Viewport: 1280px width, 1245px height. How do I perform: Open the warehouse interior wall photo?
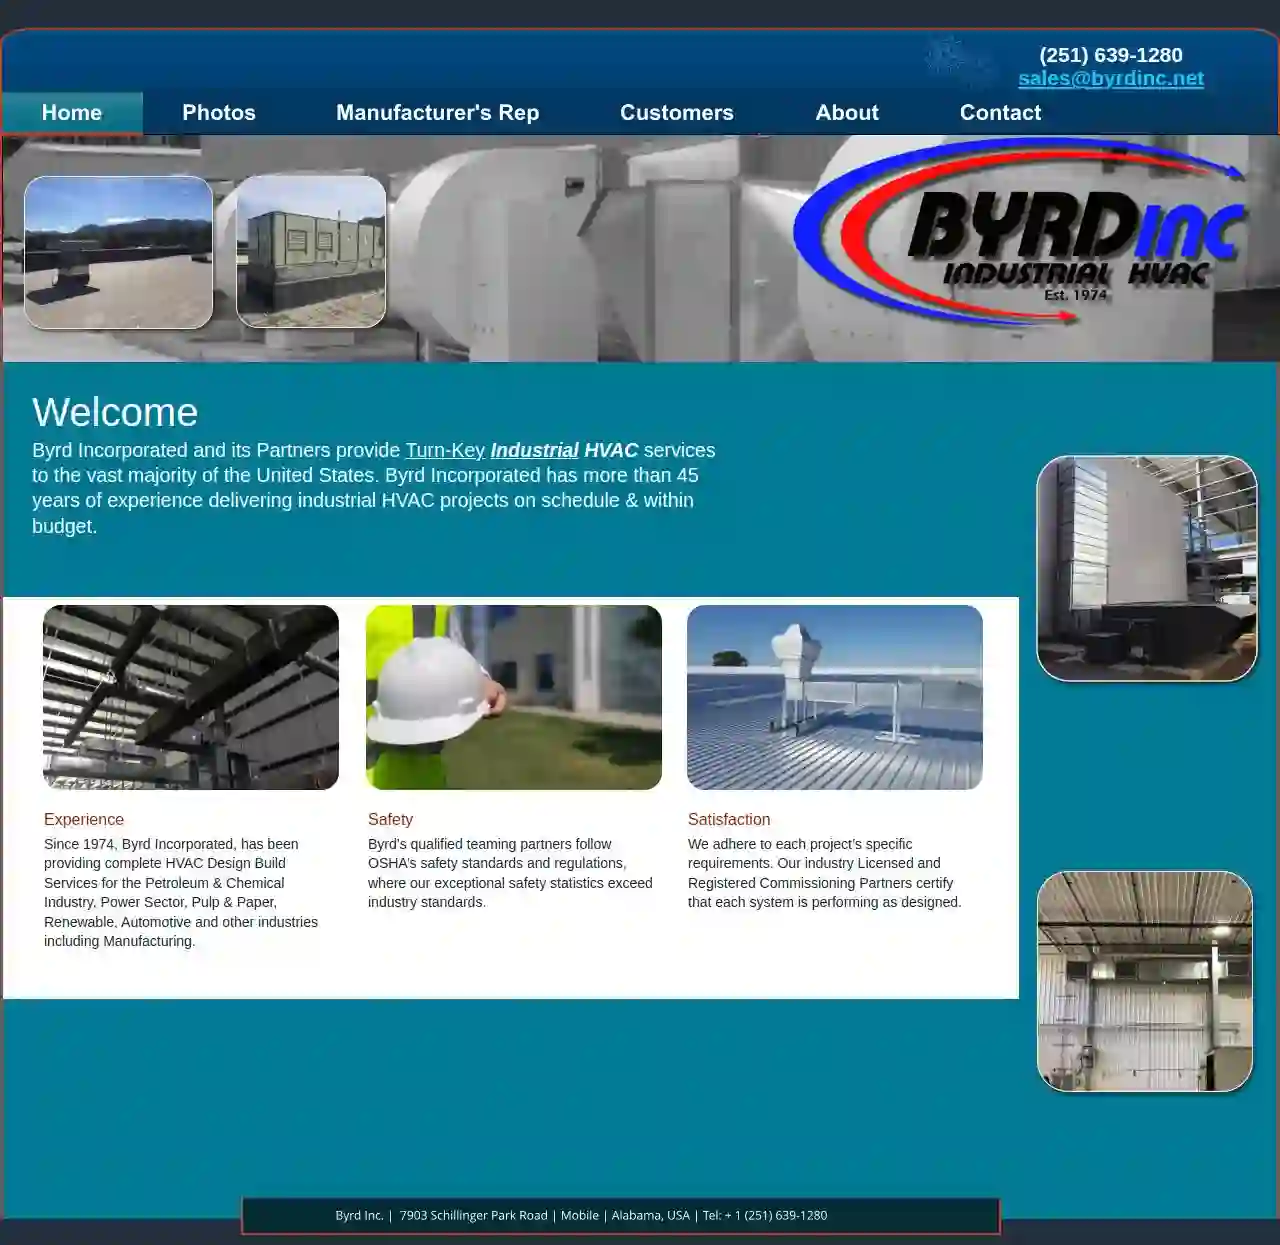(1145, 981)
